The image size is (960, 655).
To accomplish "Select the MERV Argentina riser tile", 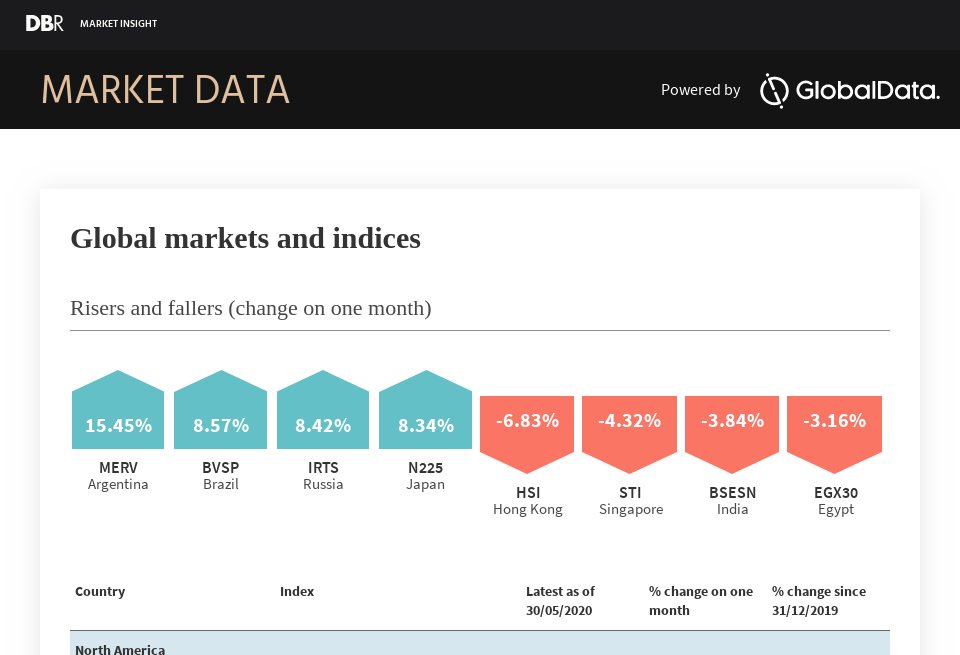I will pyautogui.click(x=118, y=420).
